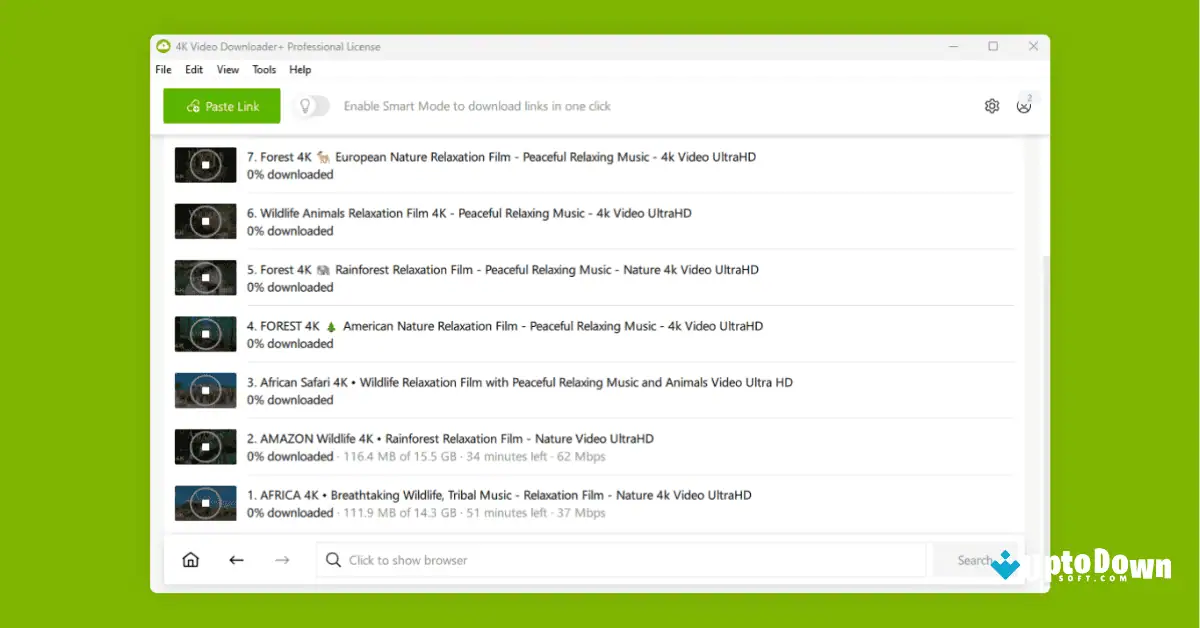1200x628 pixels.
Task: Open the Edit menu
Action: [x=194, y=69]
